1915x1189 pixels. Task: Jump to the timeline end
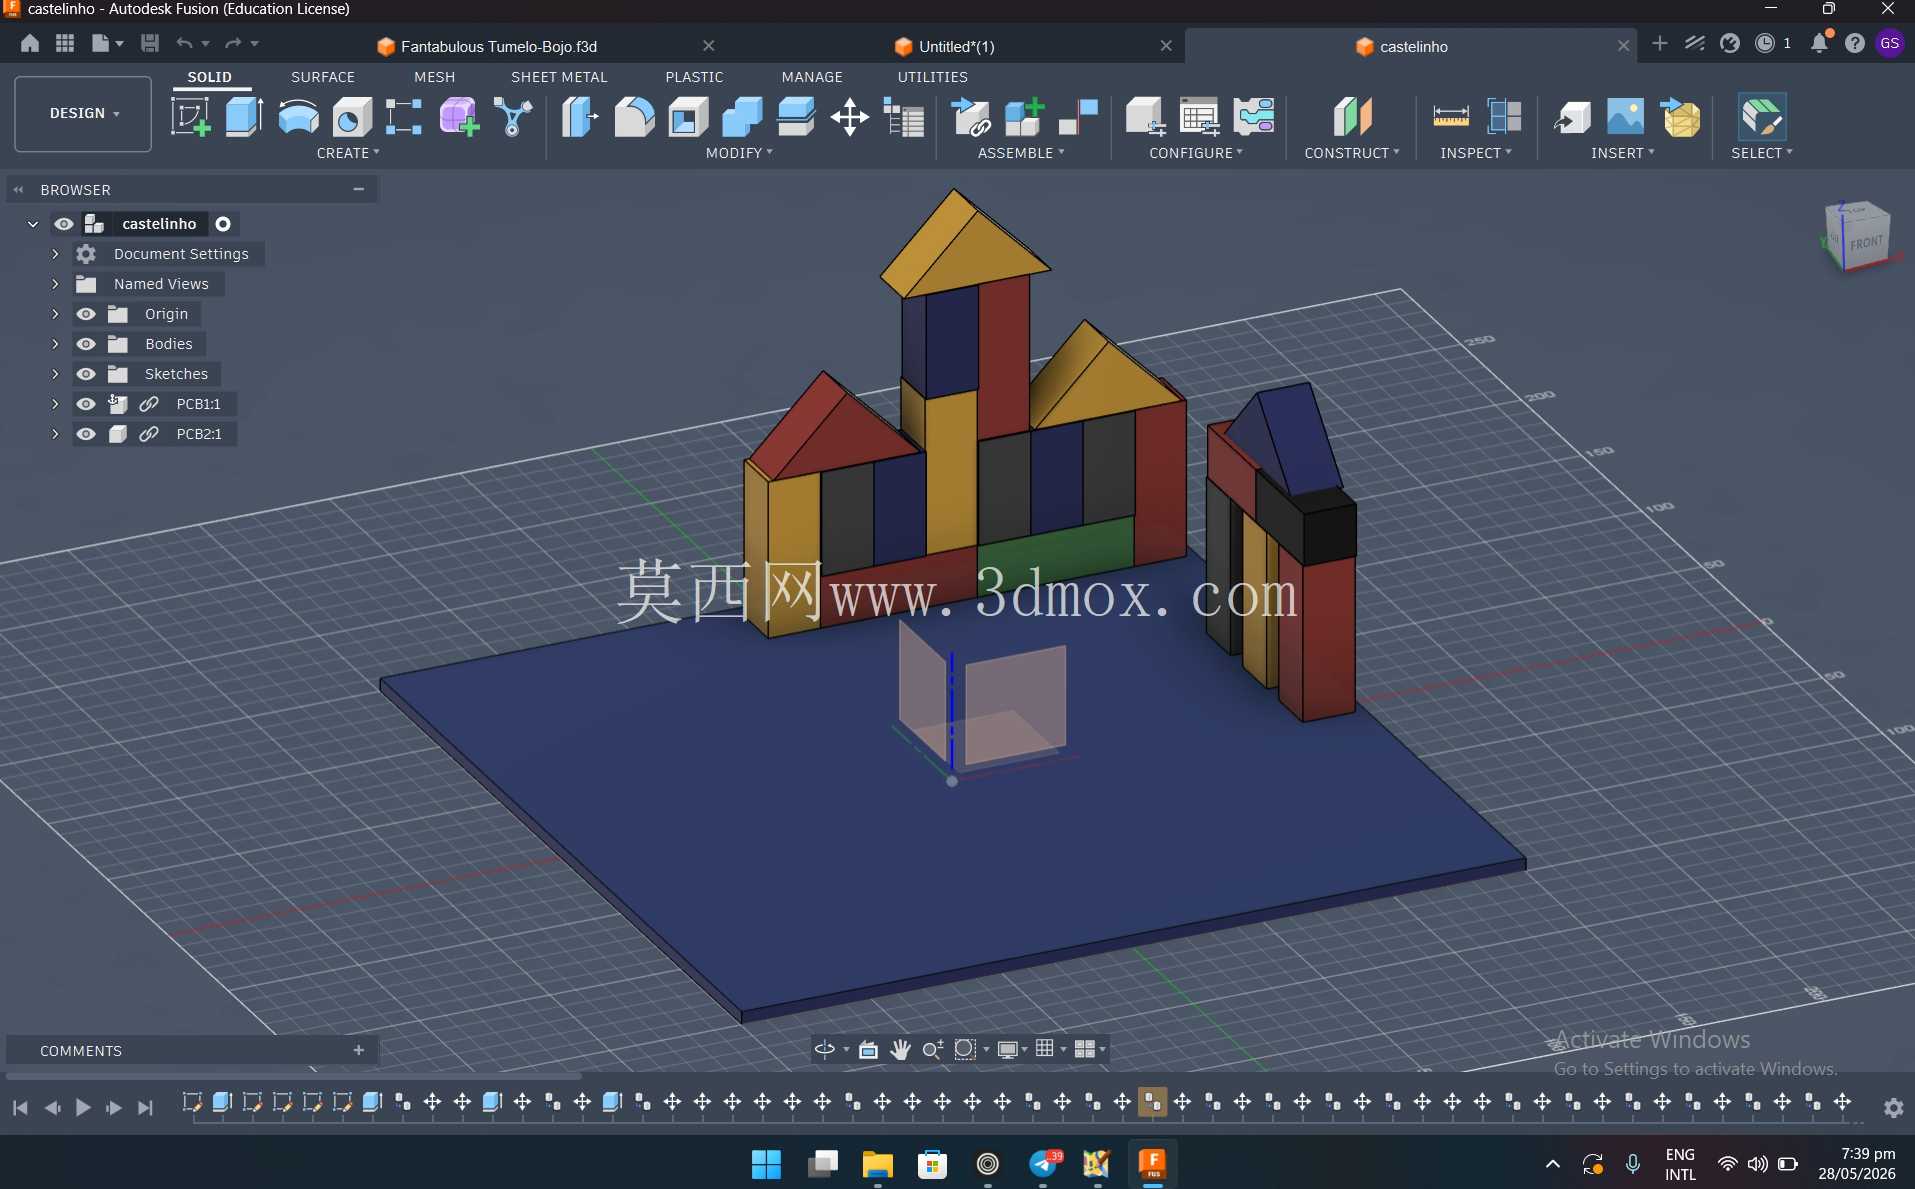(146, 1107)
